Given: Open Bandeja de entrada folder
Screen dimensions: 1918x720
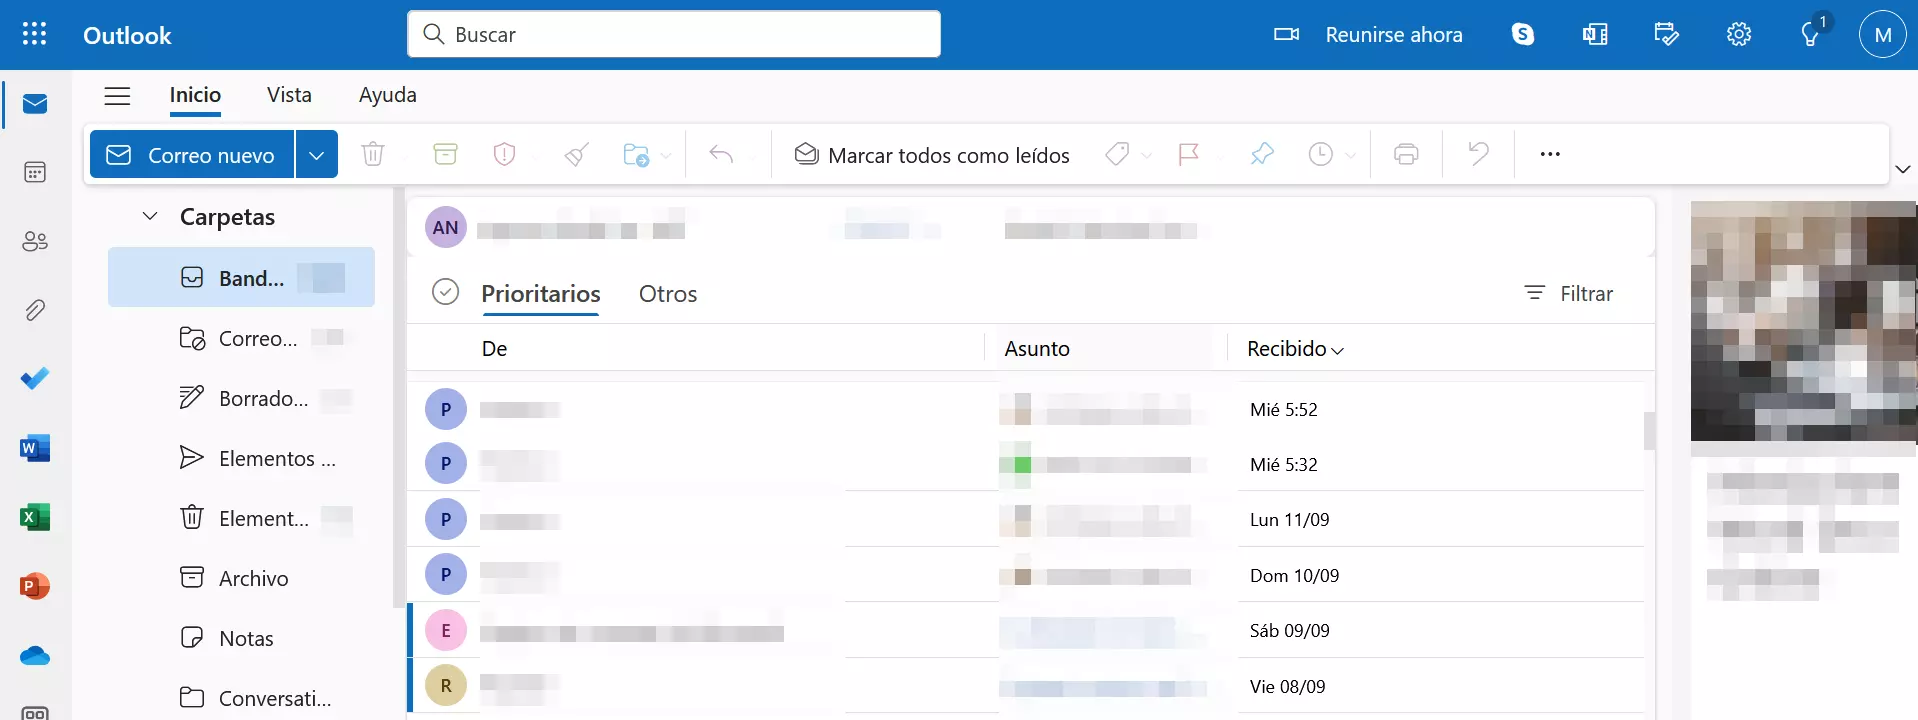Looking at the screenshot, I should (x=241, y=277).
